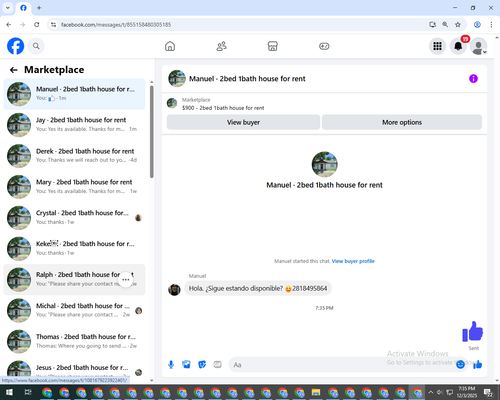Click the conversation list scrollbar
Viewport: 500px width, 400px height.
pos(152,132)
